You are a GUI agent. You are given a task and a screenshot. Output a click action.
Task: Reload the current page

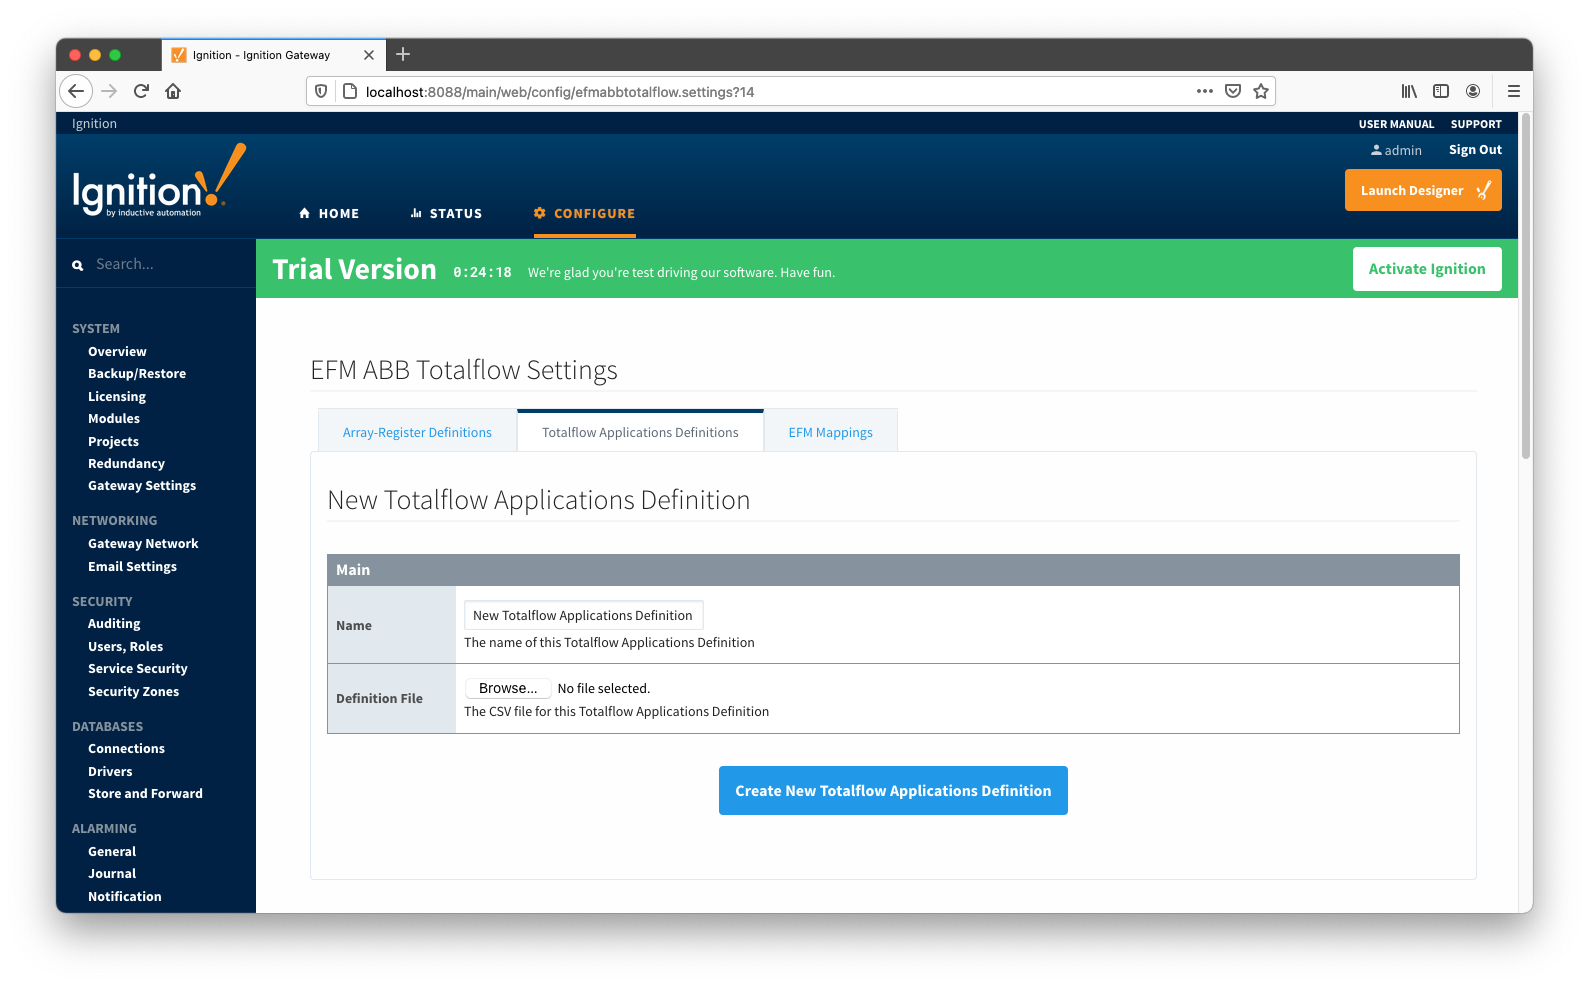[x=141, y=91]
